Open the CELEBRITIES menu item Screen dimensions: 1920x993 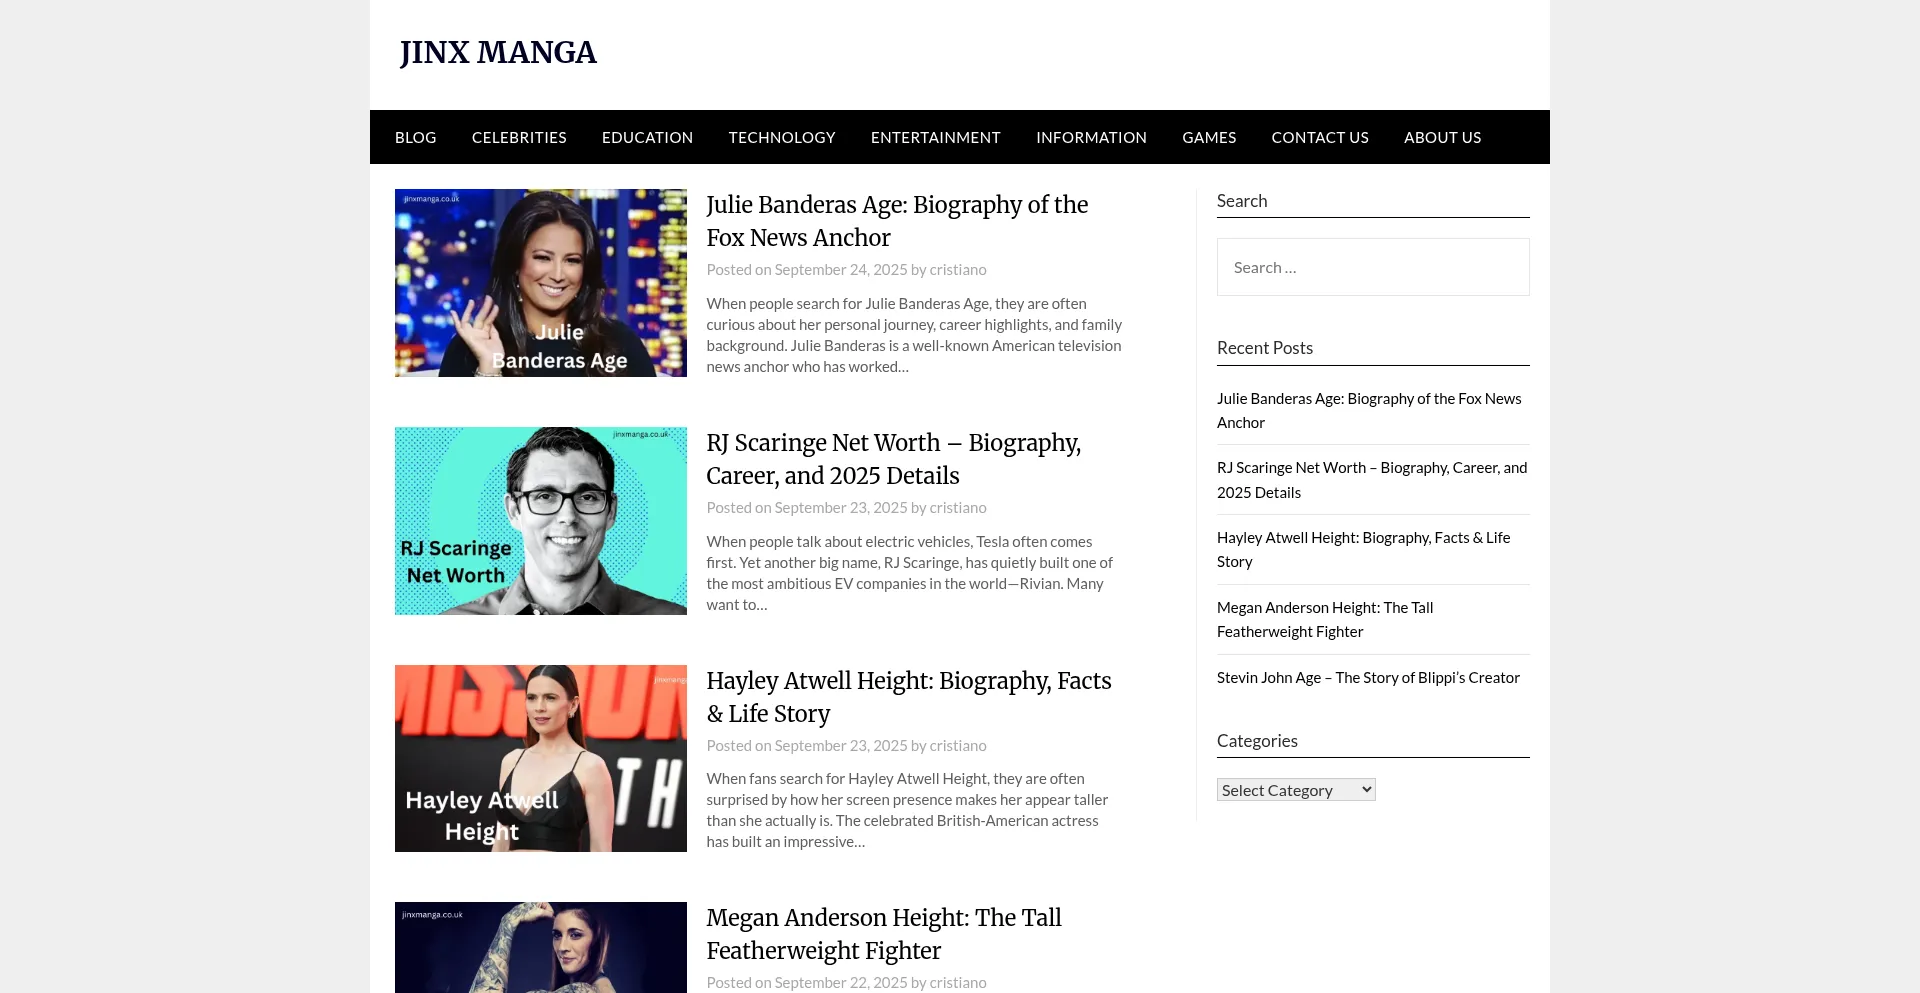(x=519, y=137)
